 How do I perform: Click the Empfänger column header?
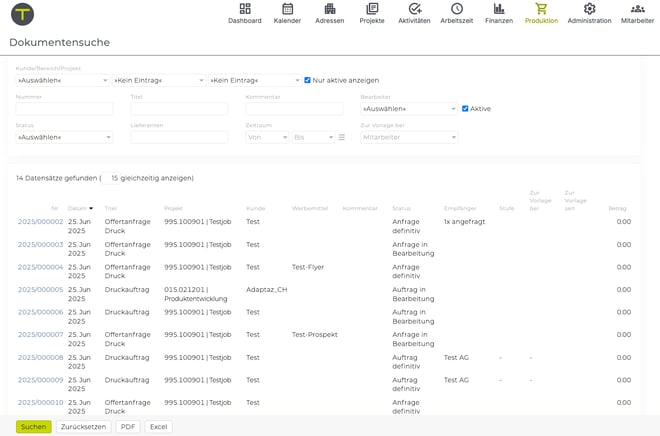pyautogui.click(x=460, y=208)
